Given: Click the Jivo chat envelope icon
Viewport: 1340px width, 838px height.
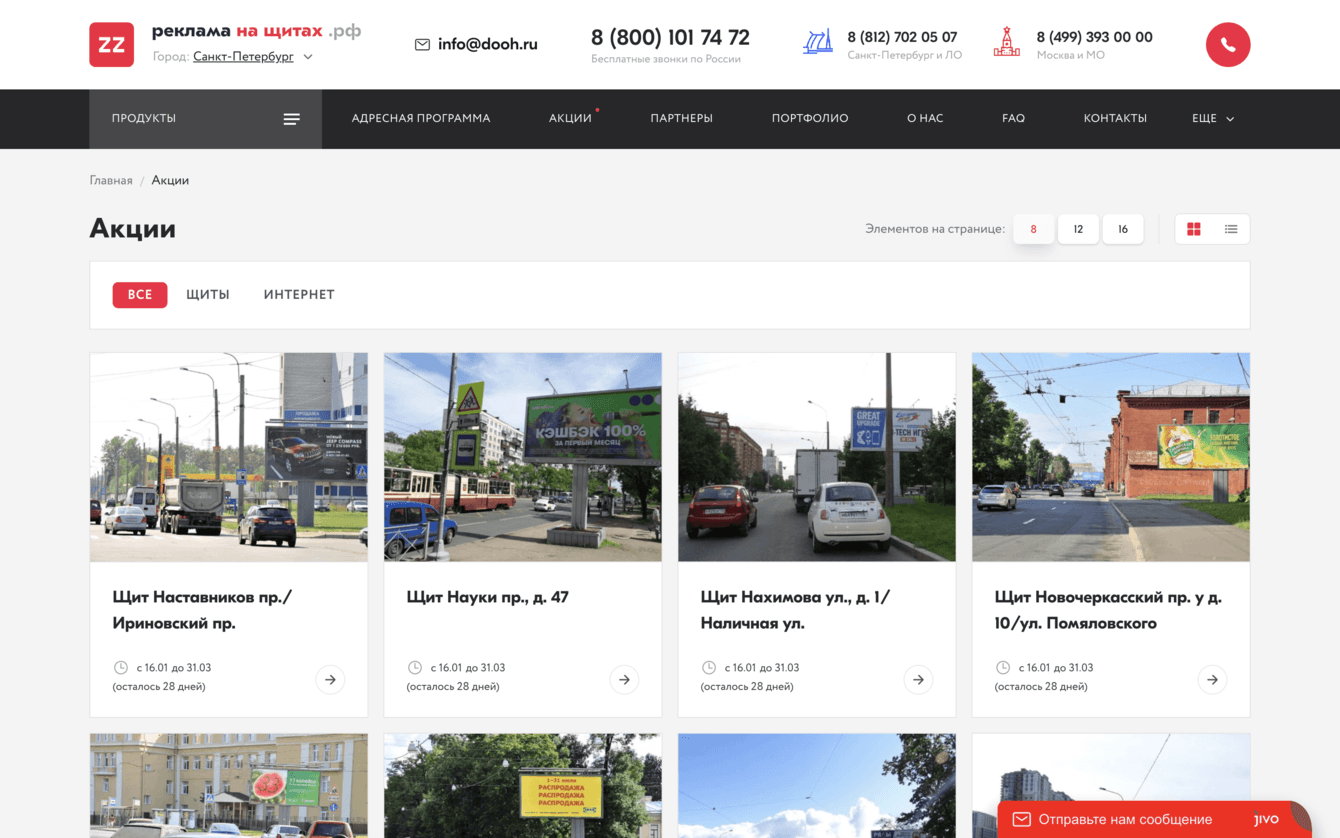Looking at the screenshot, I should click(1021, 820).
